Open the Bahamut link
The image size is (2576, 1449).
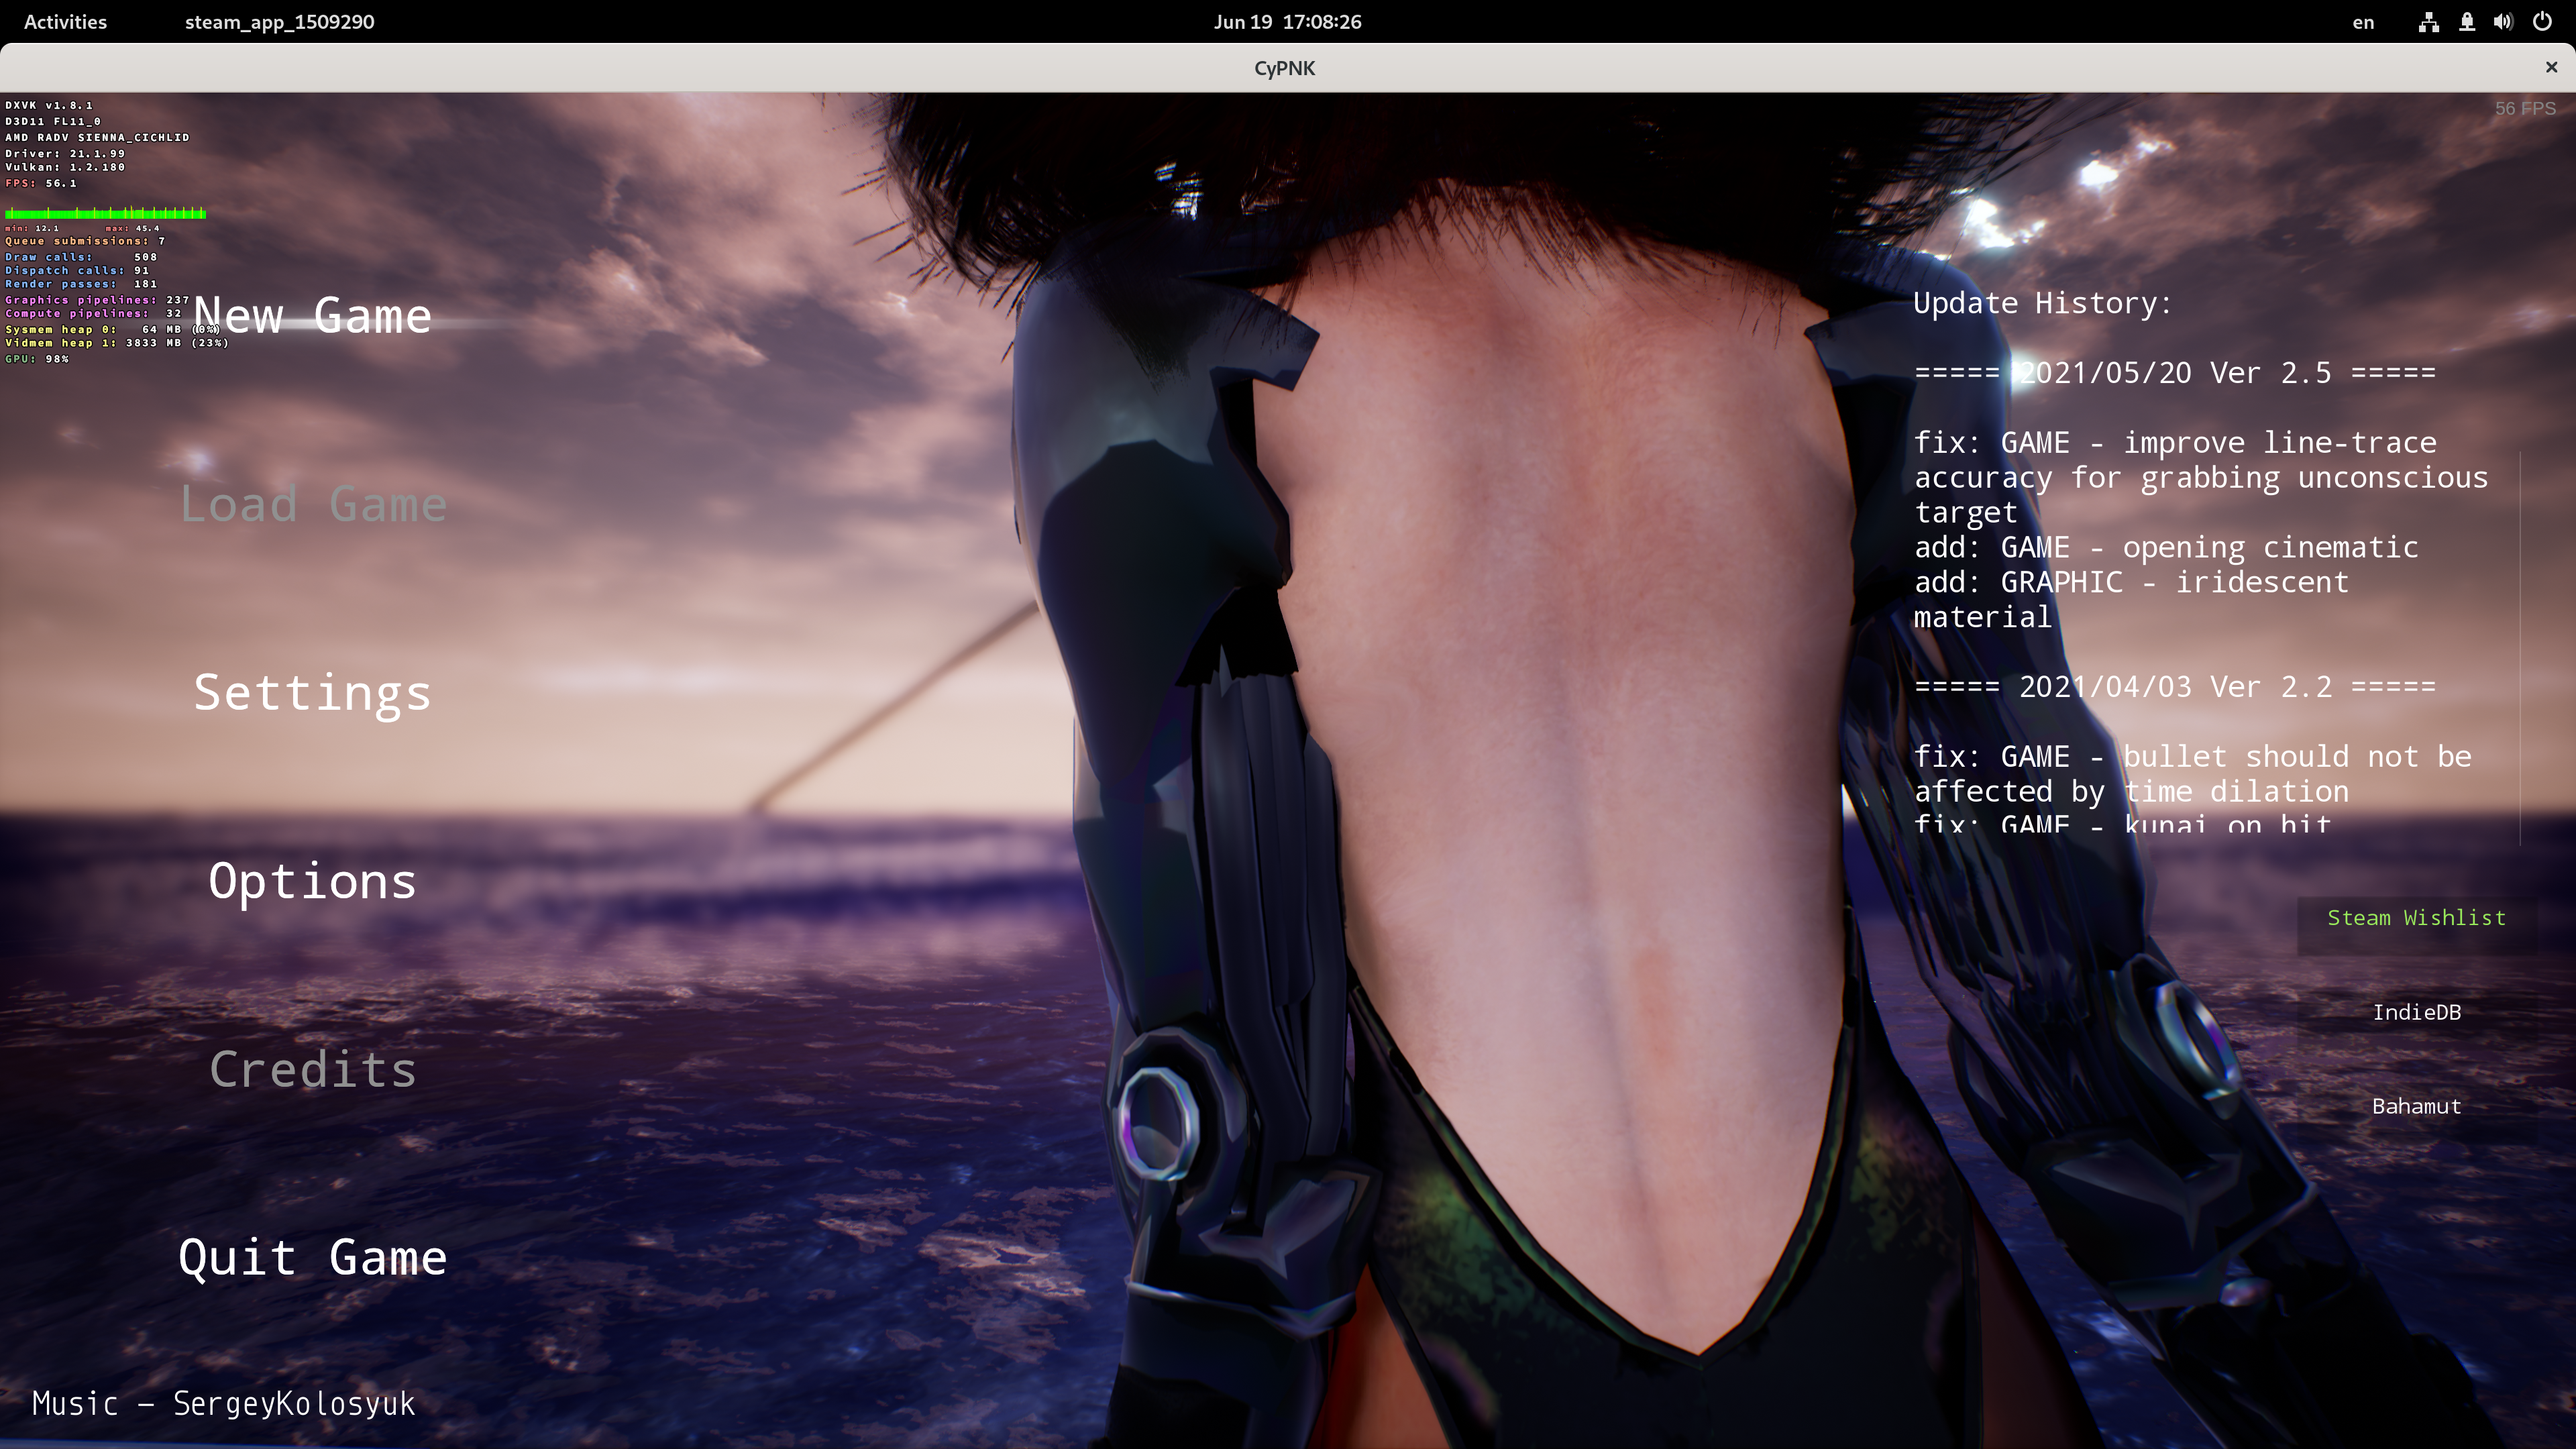[2416, 1106]
